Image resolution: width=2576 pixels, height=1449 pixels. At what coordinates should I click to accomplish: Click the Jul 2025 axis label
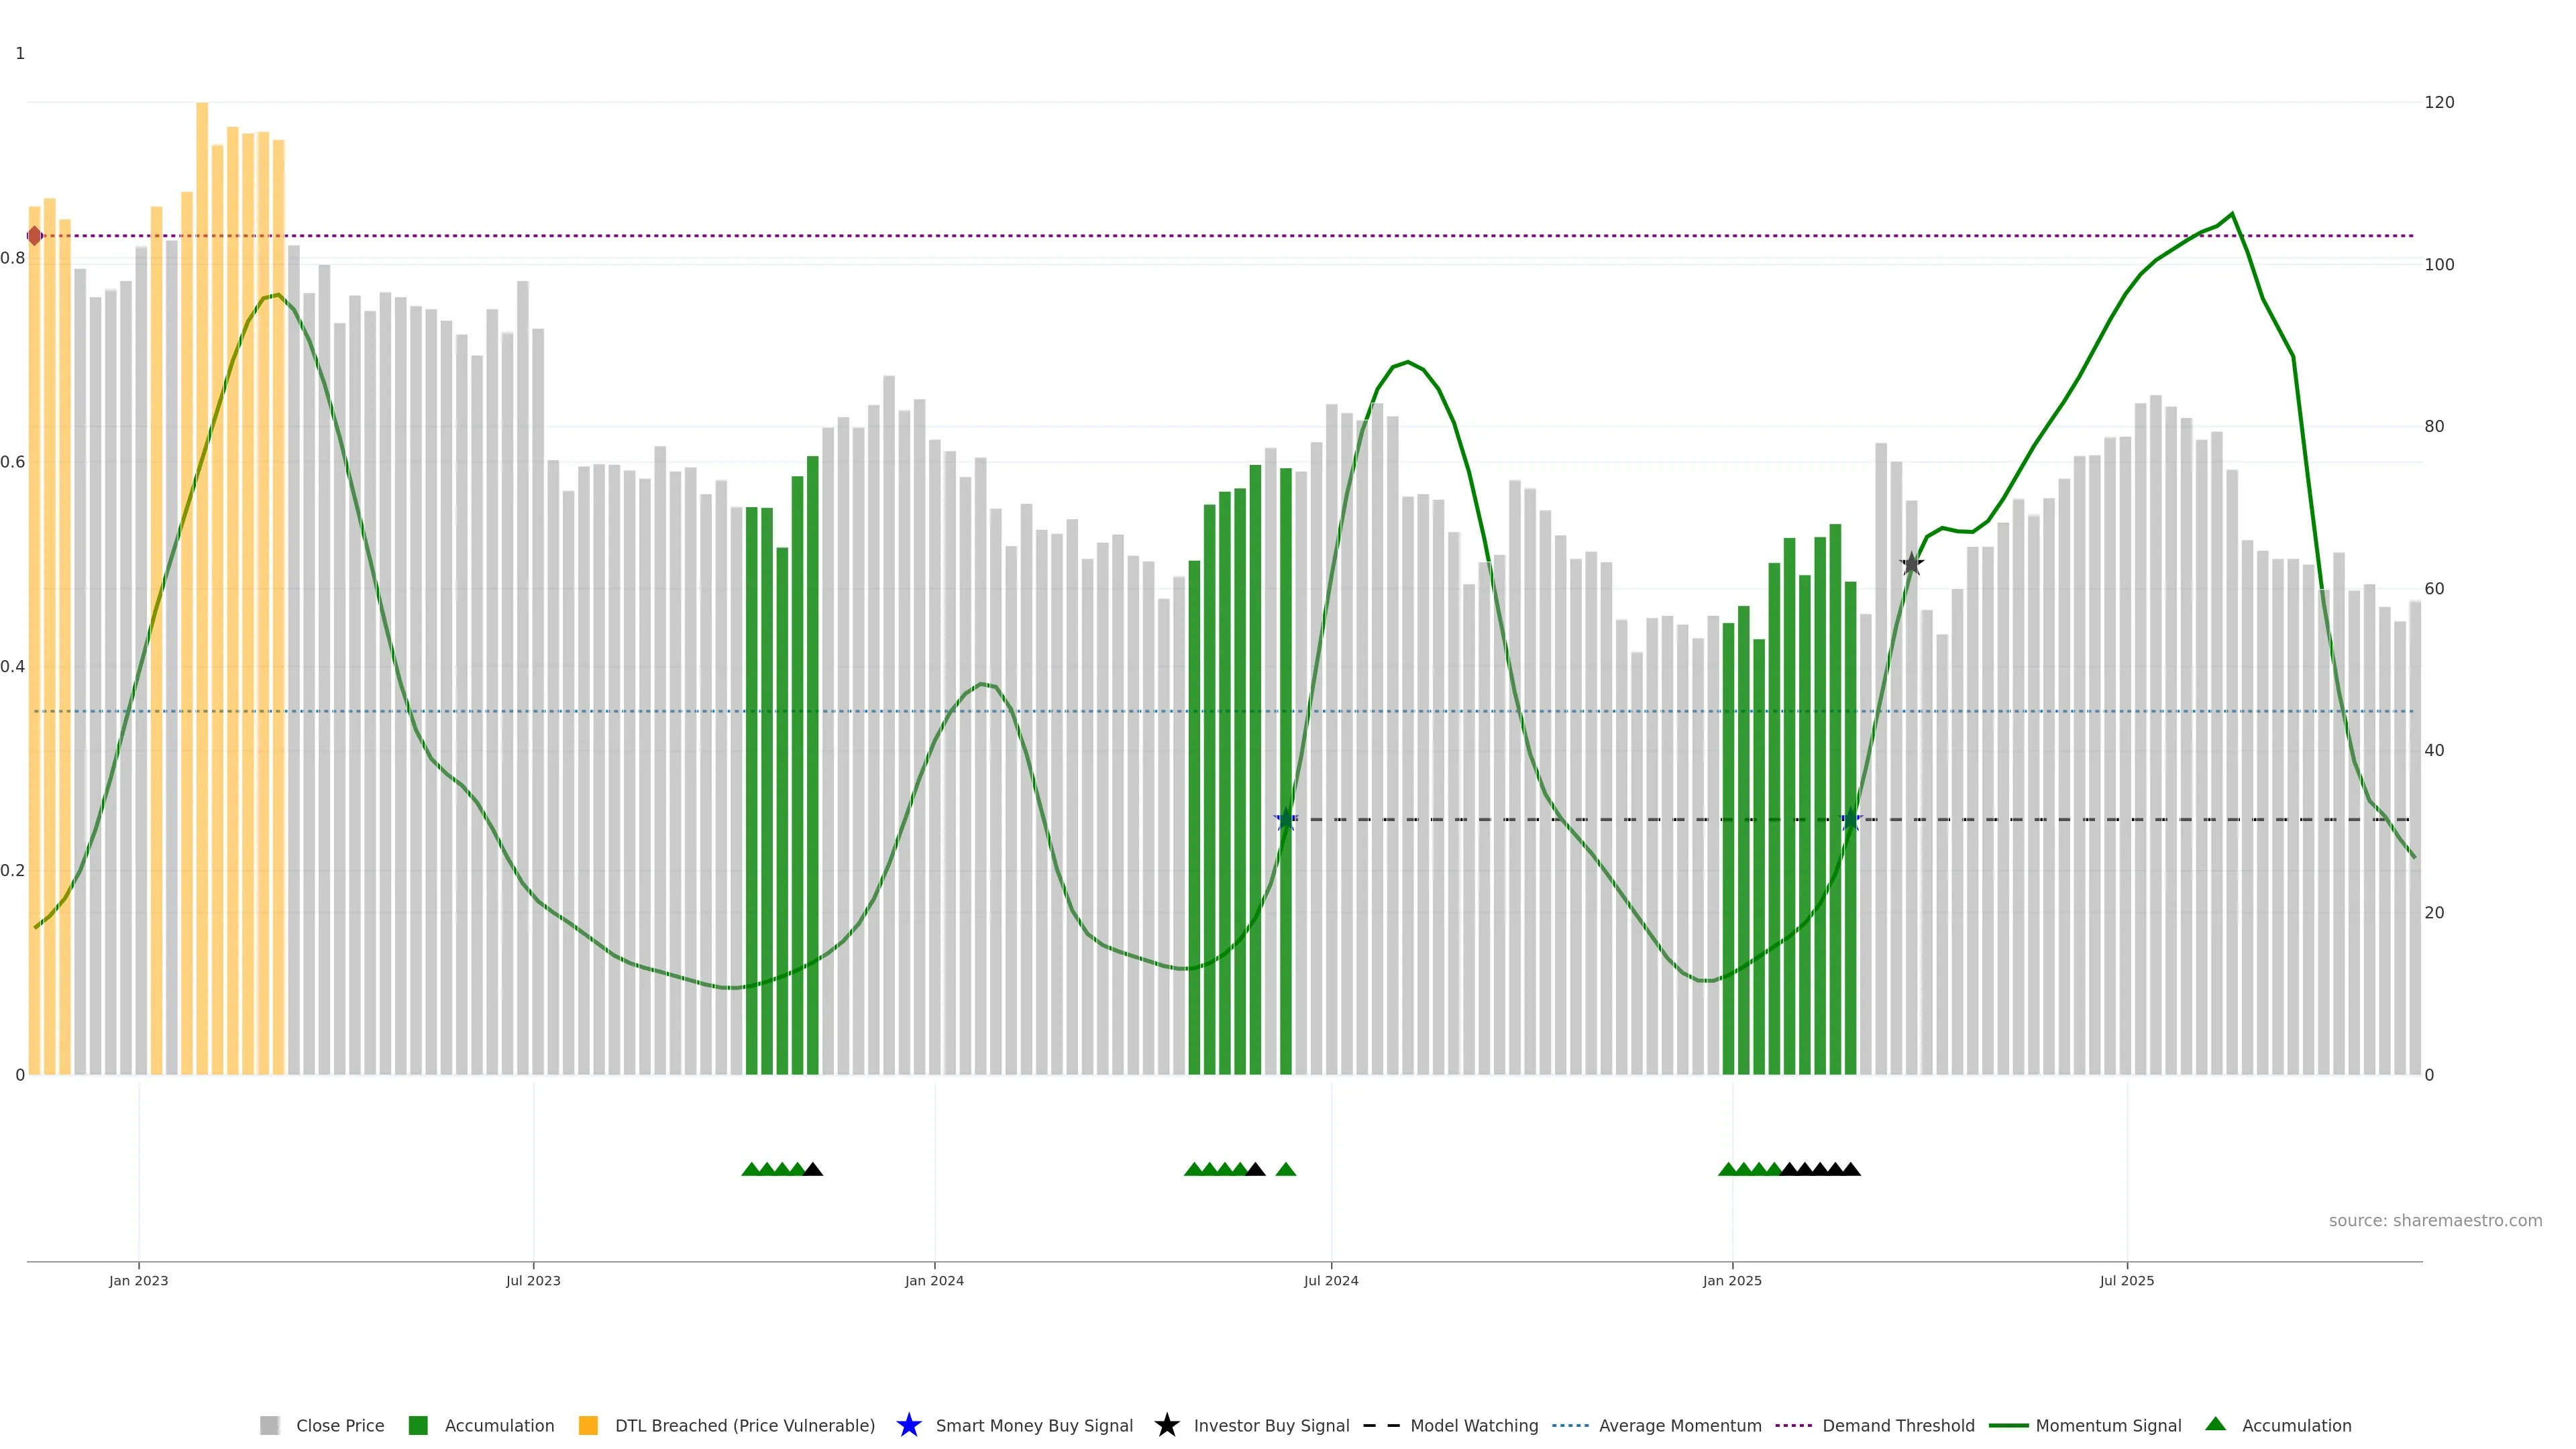pyautogui.click(x=2126, y=1280)
